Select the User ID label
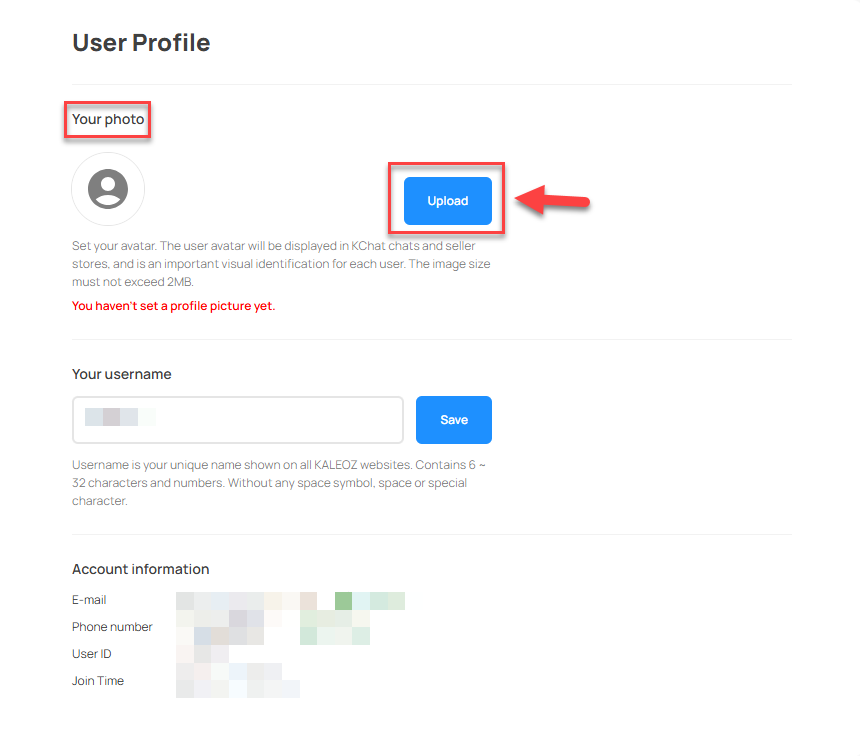This screenshot has width=860, height=756. pos(92,653)
